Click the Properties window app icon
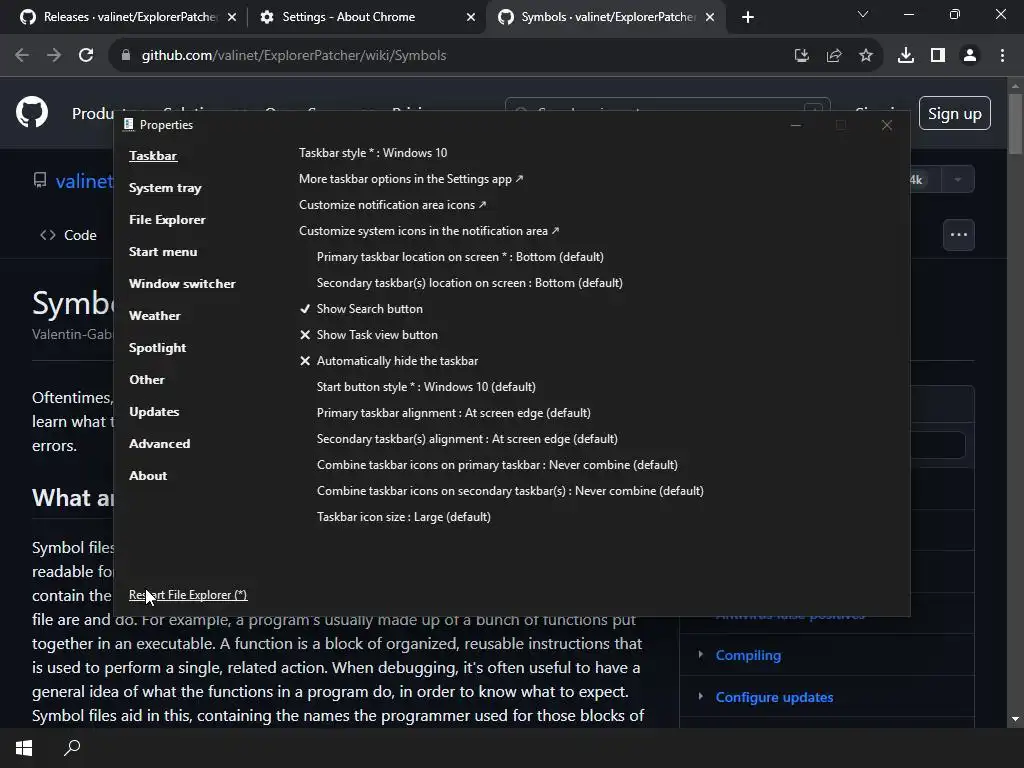 click(x=128, y=124)
